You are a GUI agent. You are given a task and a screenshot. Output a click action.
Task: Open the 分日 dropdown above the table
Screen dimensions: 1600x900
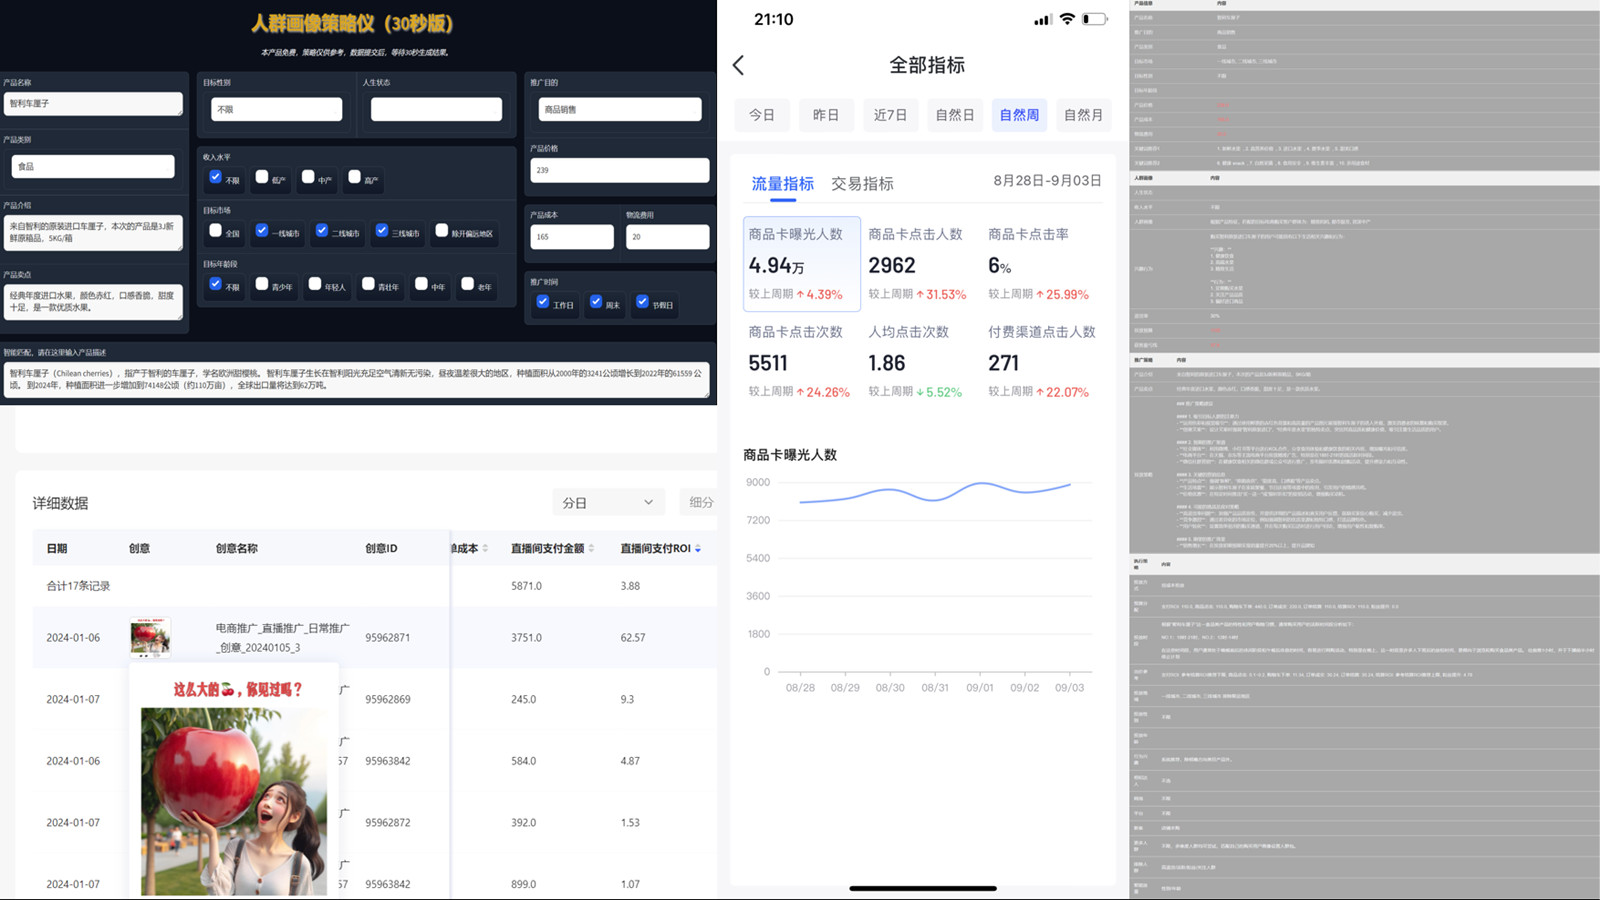[608, 501]
